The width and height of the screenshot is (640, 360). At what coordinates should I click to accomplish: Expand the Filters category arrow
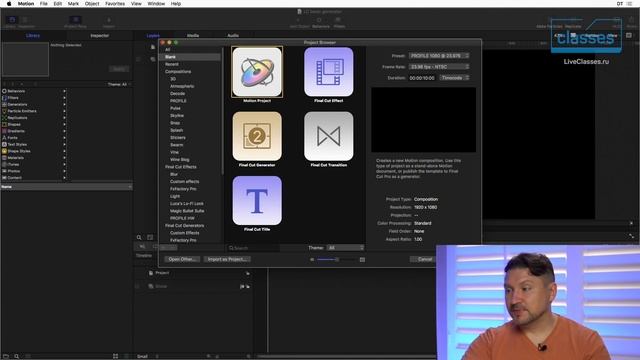click(64, 98)
